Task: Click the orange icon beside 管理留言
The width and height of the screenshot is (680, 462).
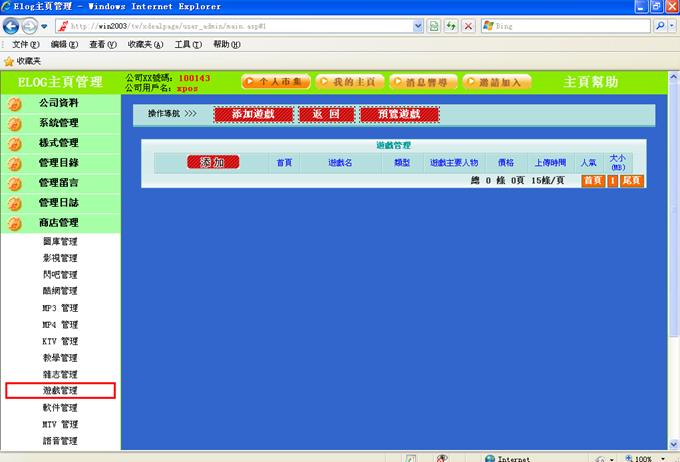Action: click(x=14, y=183)
